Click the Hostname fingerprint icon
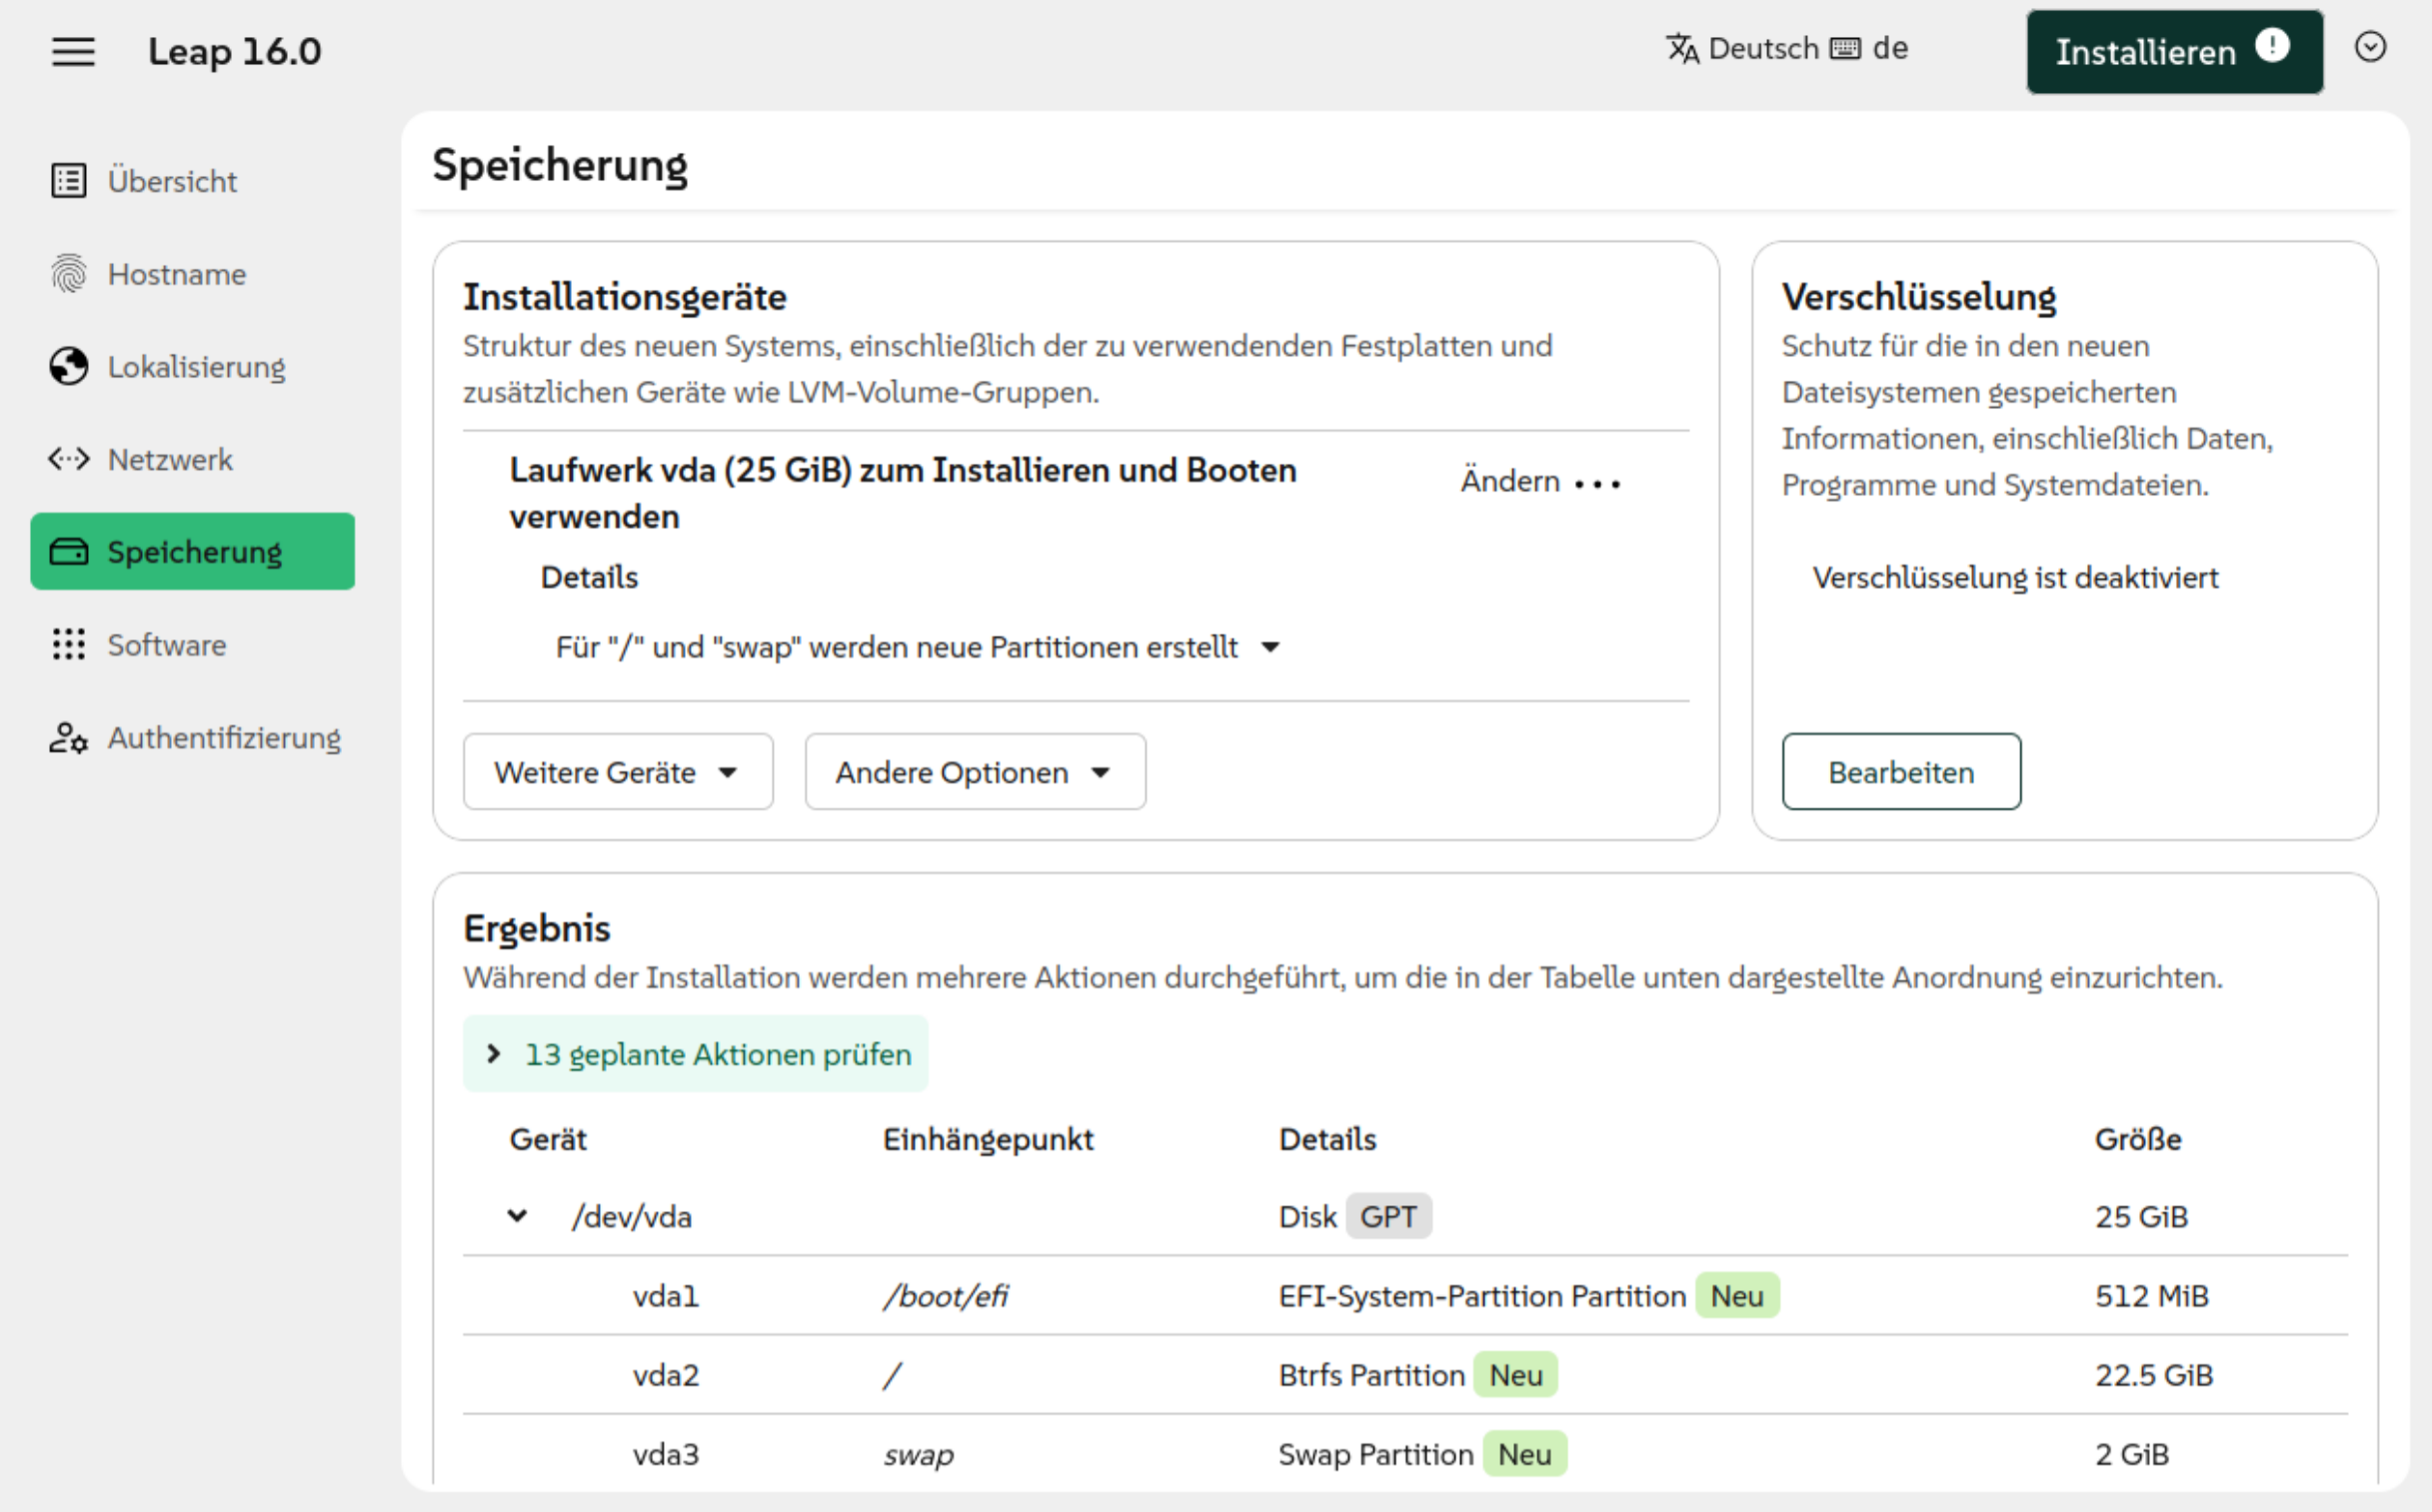Viewport: 2432px width, 1512px height. (68, 273)
